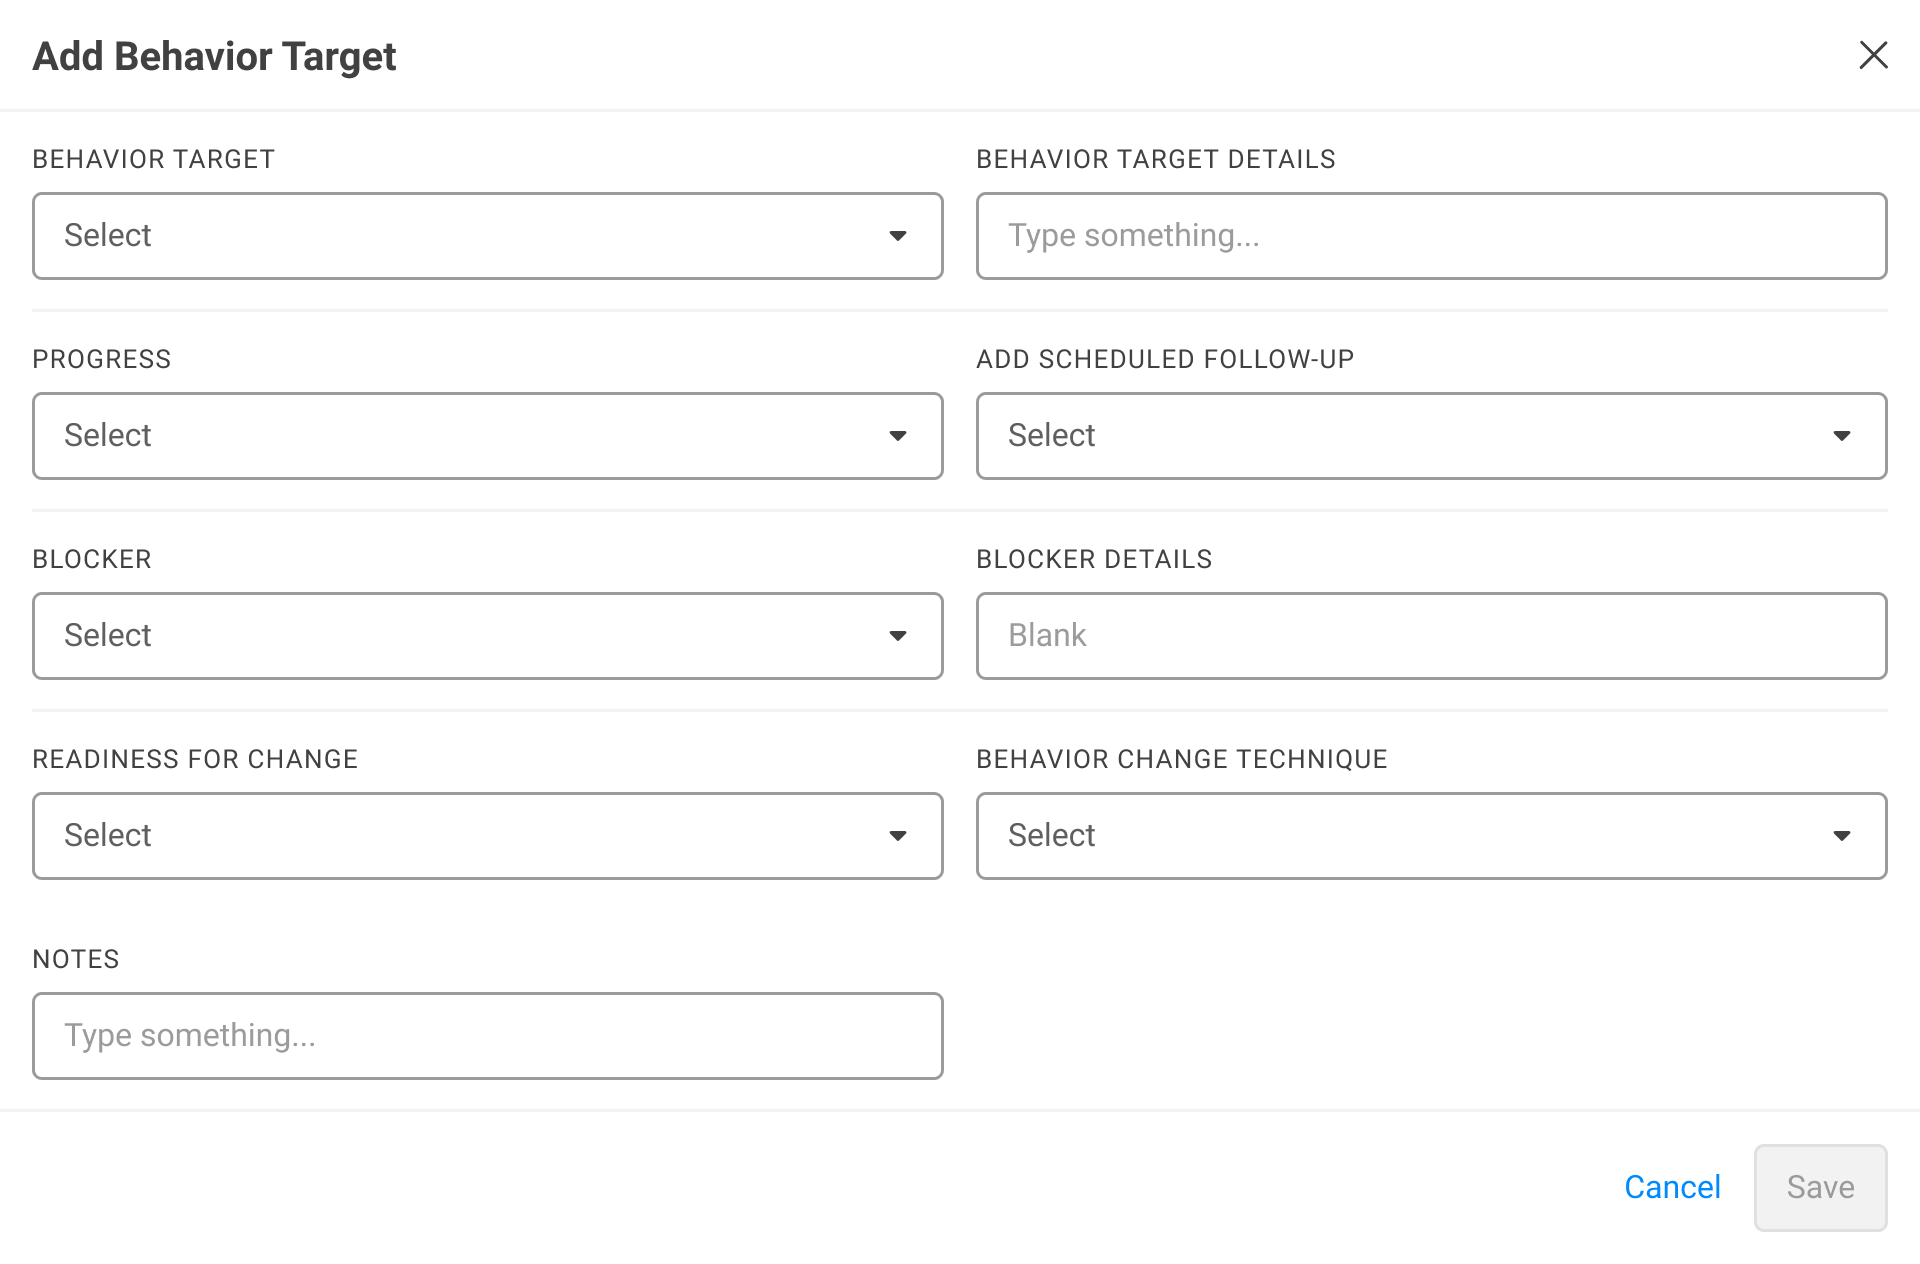Click the caret arrow in Progress dropdown
This screenshot has height=1264, width=1920.
[898, 436]
